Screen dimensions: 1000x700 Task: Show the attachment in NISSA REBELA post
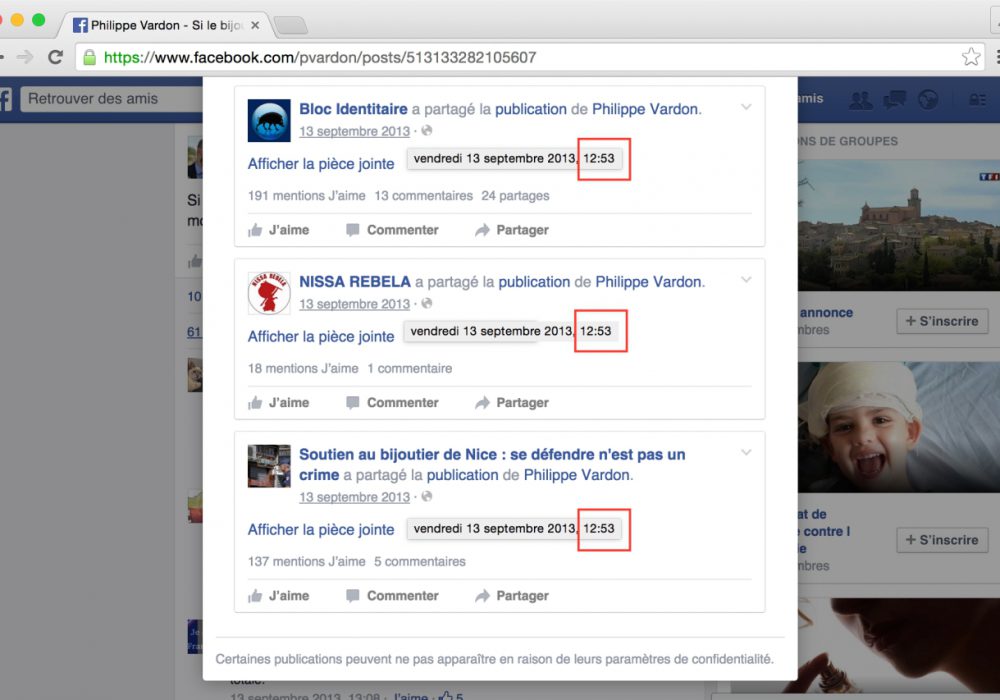tap(321, 337)
